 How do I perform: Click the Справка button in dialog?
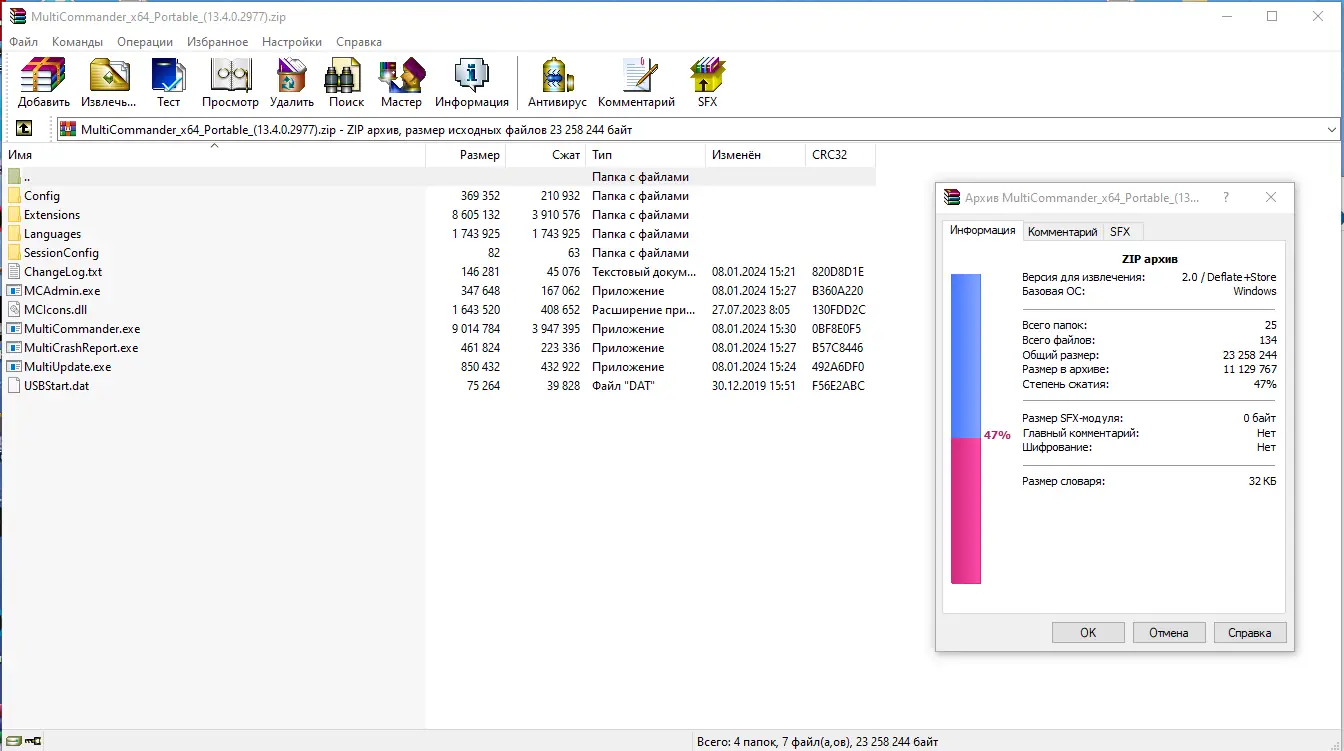coord(1250,633)
